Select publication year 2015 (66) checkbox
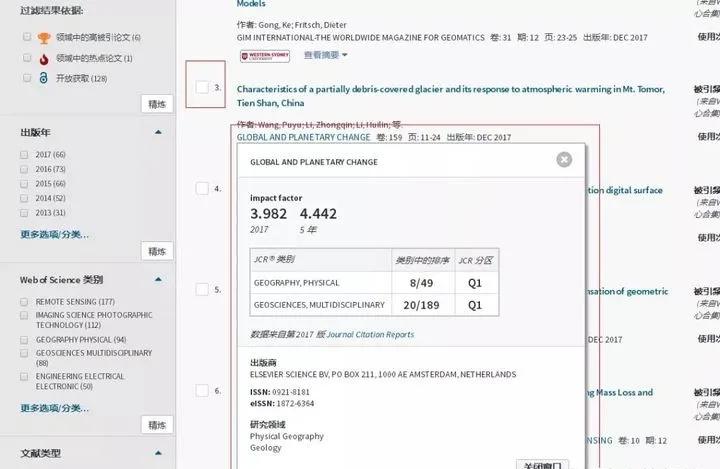The height and width of the screenshot is (469, 720). point(24,184)
